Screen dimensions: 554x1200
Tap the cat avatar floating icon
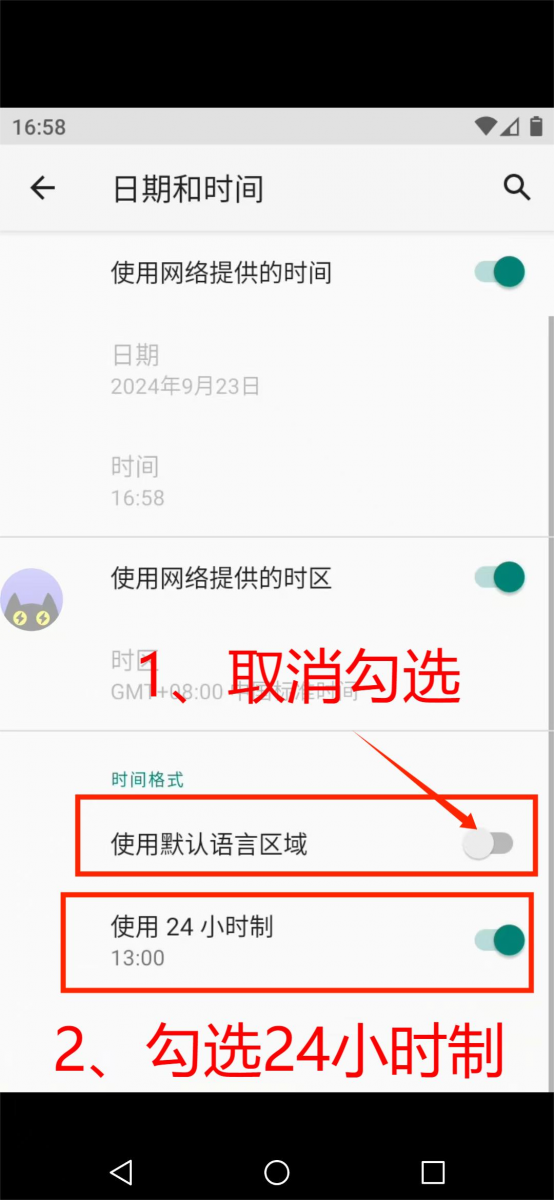point(31,599)
